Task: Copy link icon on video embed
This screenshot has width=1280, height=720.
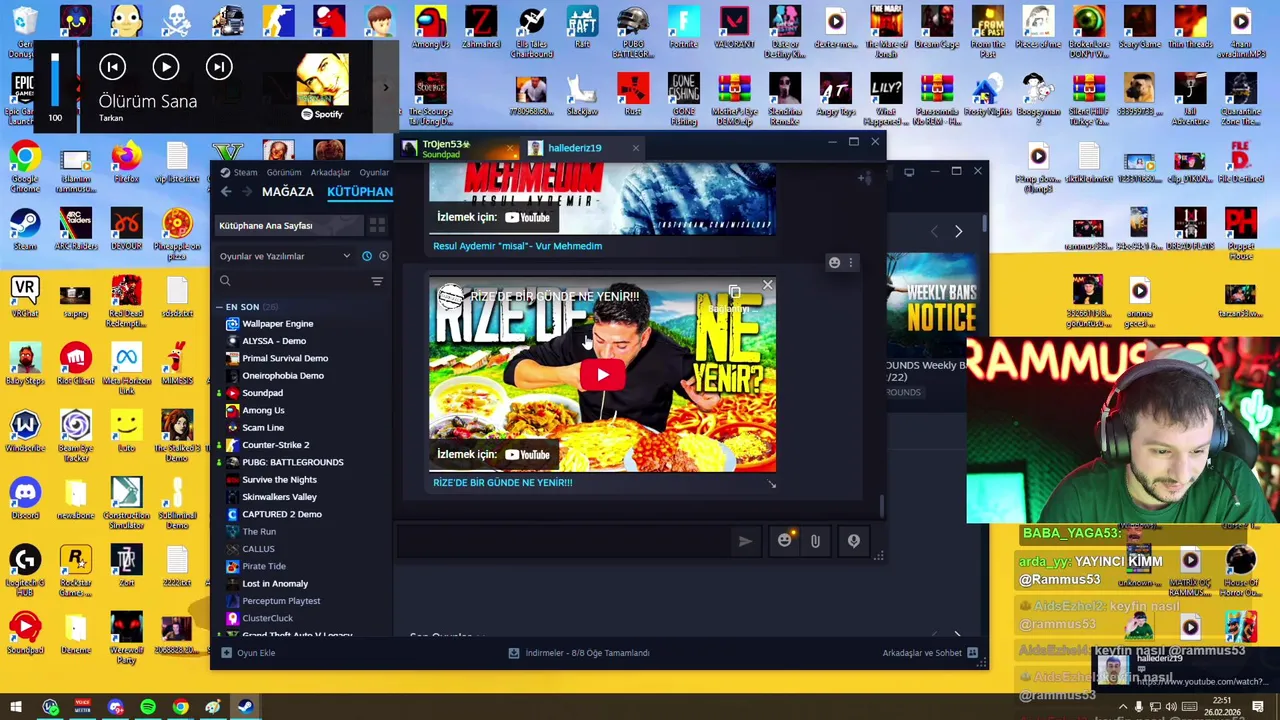Action: pos(735,293)
